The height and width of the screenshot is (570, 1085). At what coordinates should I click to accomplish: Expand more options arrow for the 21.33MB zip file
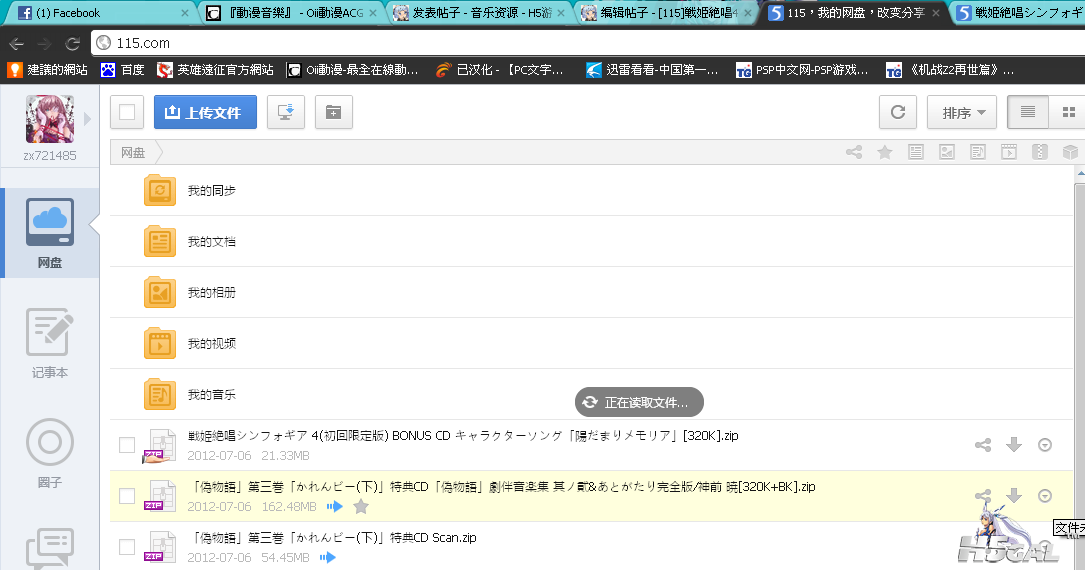1045,445
